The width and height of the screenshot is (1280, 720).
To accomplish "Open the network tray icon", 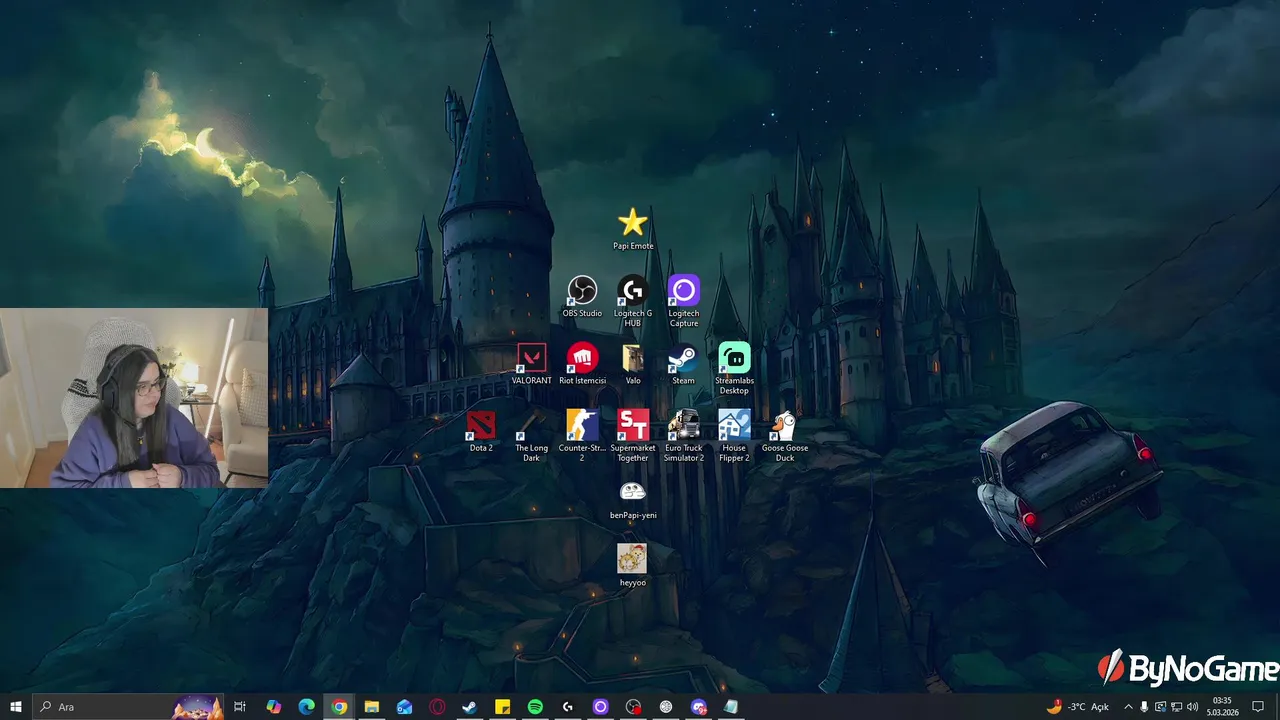I will (1176, 706).
